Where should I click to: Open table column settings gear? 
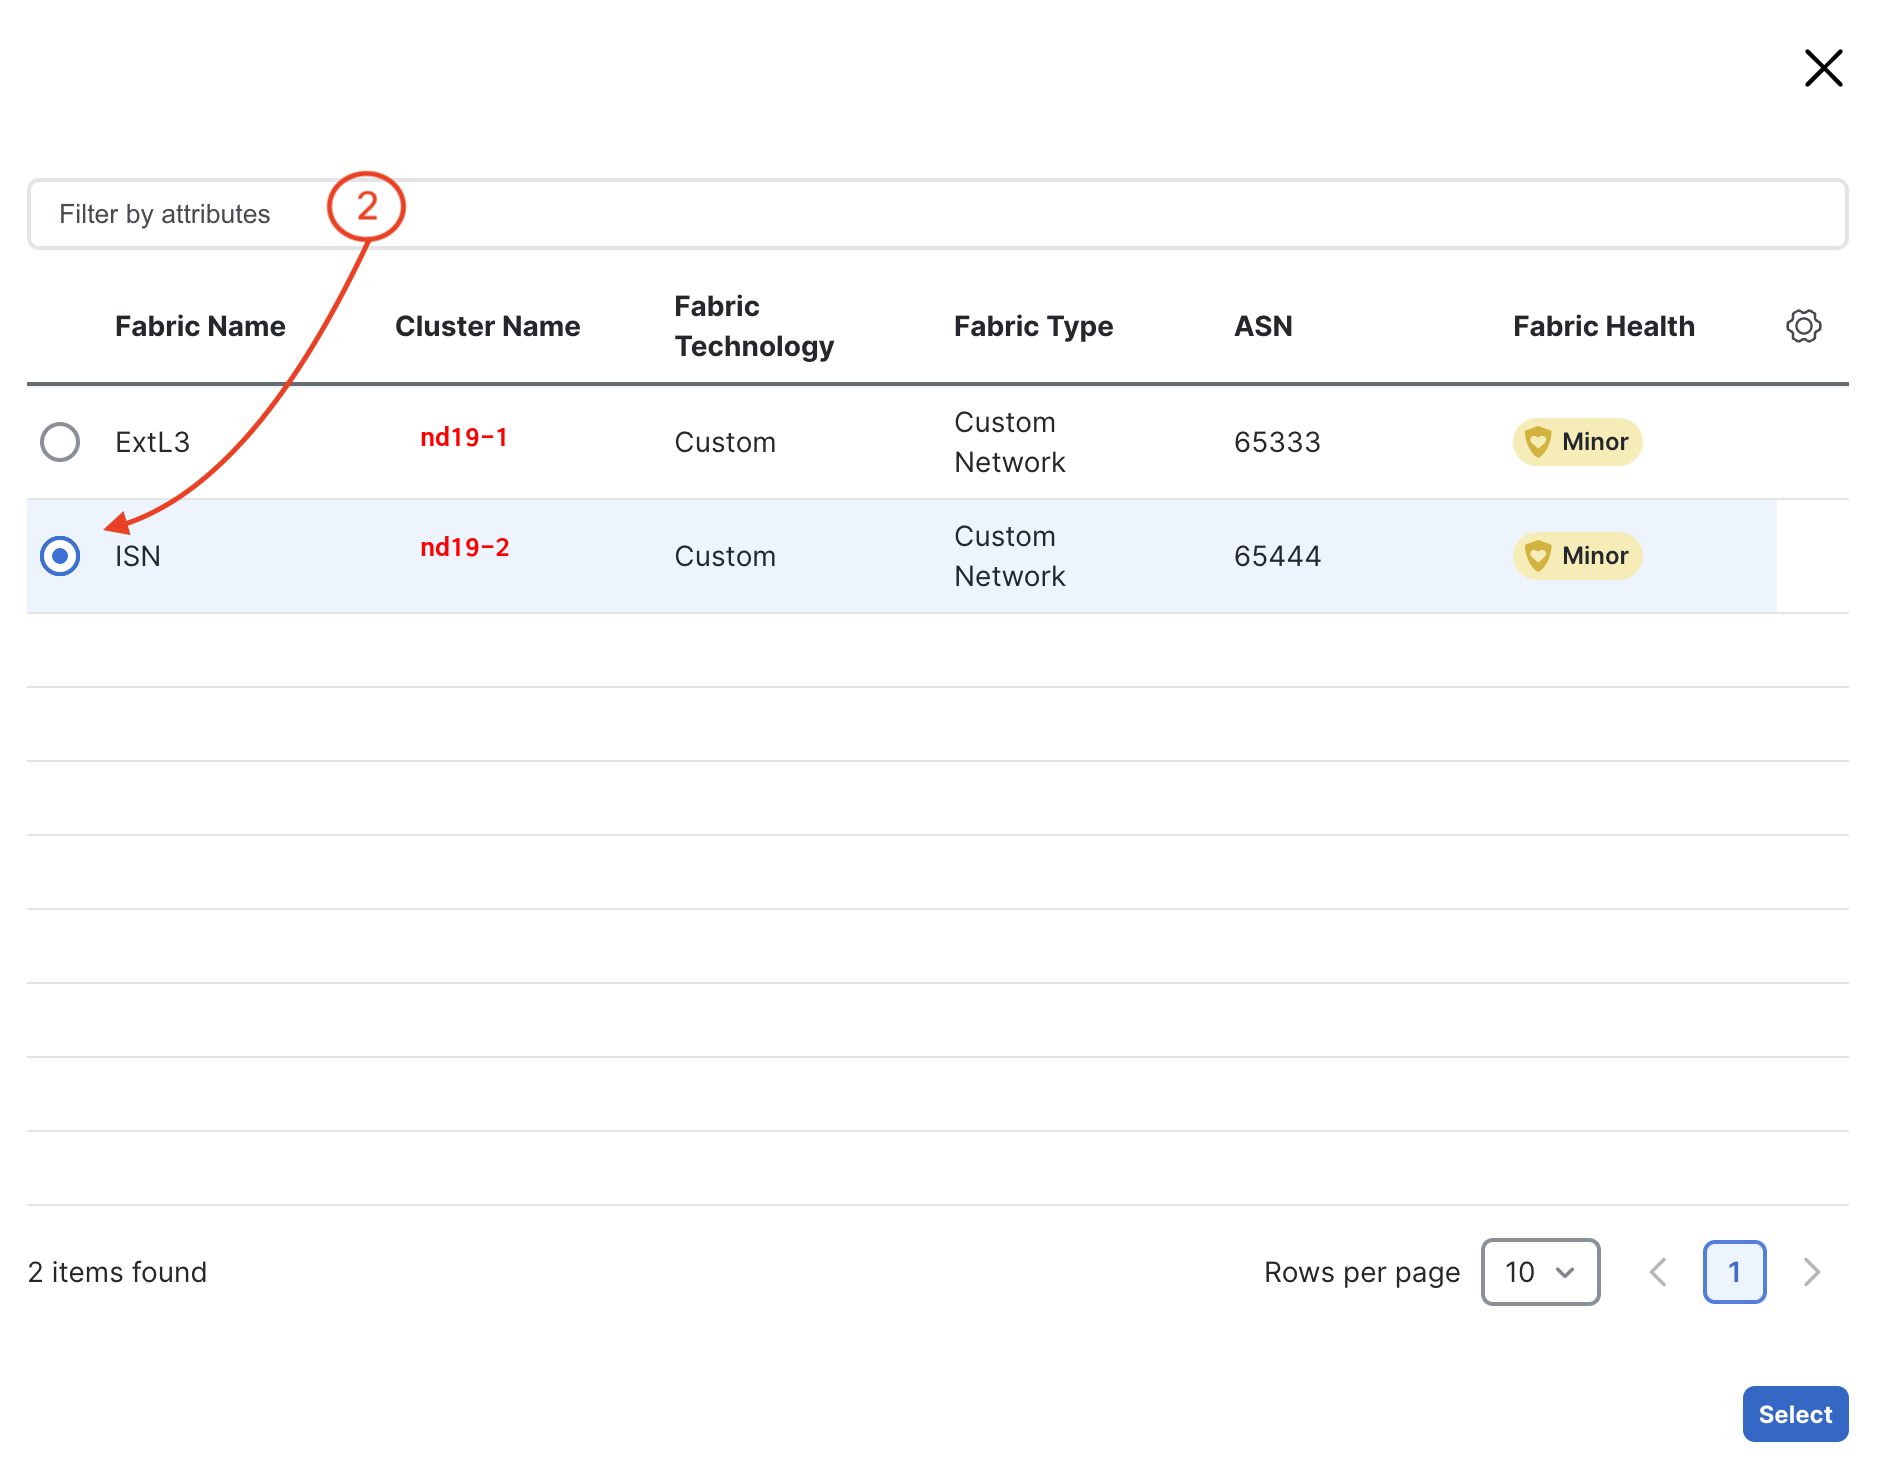point(1803,326)
